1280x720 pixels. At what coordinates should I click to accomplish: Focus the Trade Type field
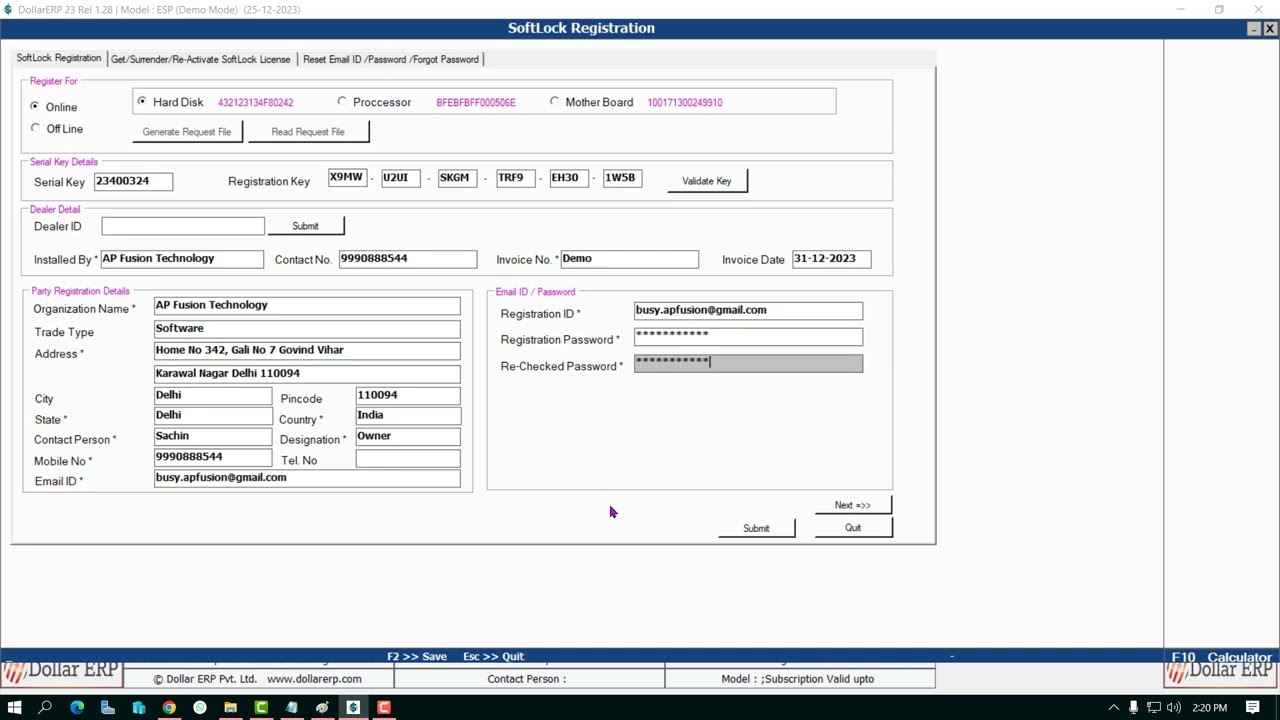pos(307,329)
